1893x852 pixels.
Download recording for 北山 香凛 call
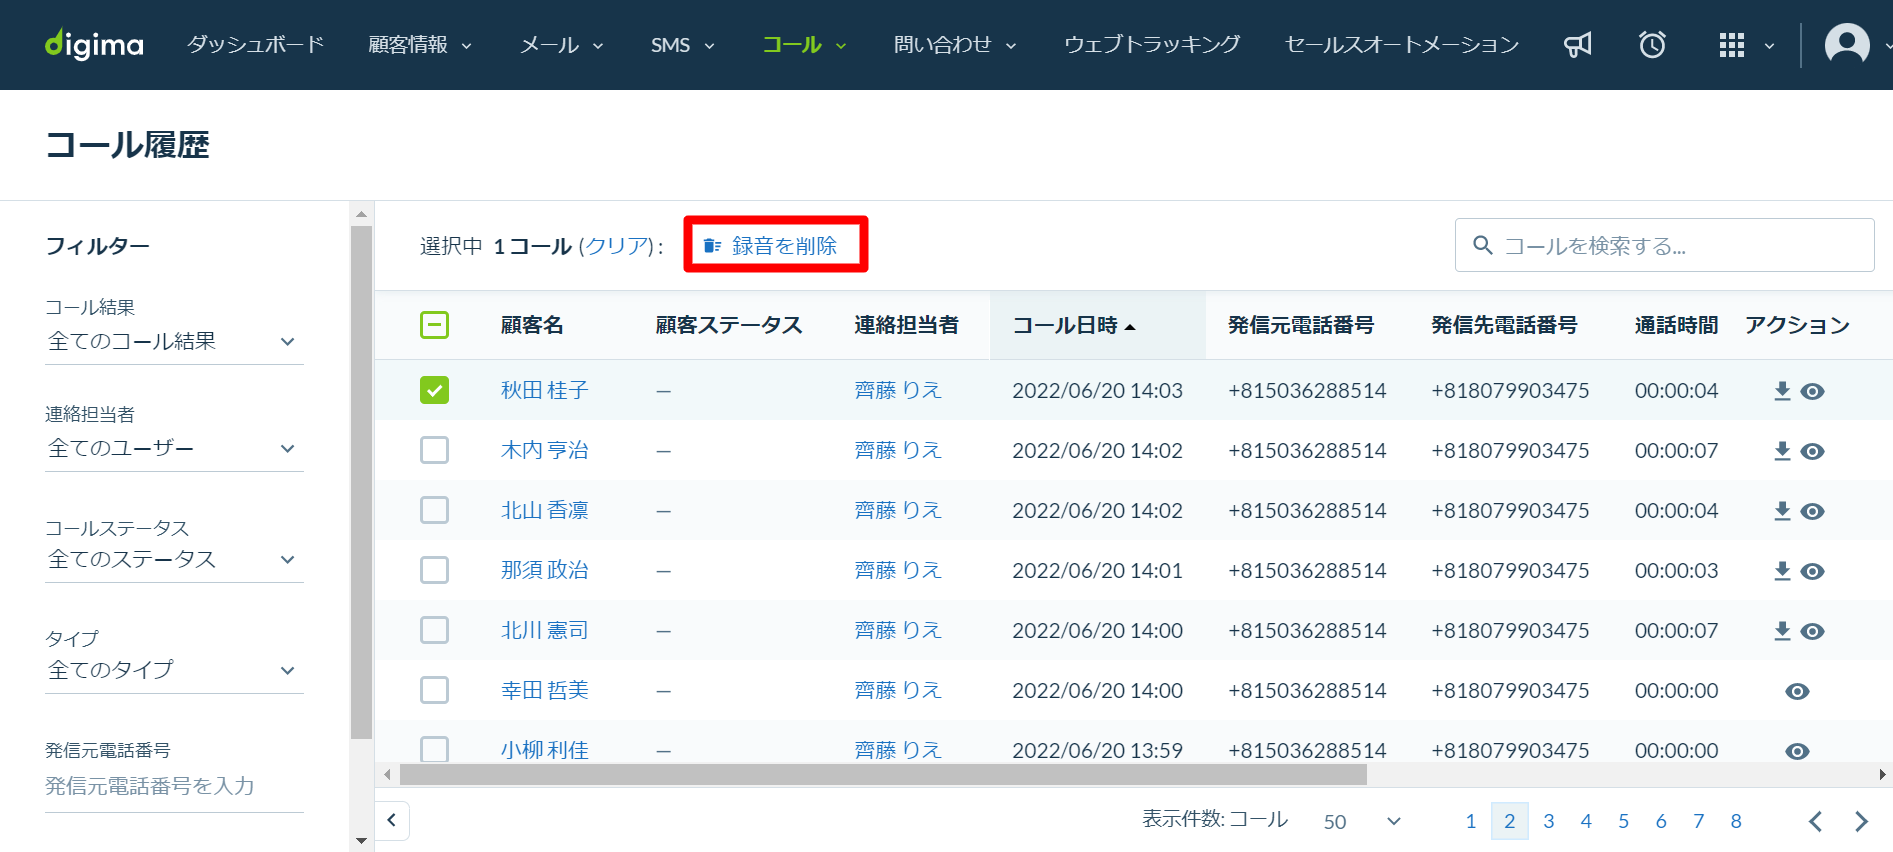coord(1782,511)
